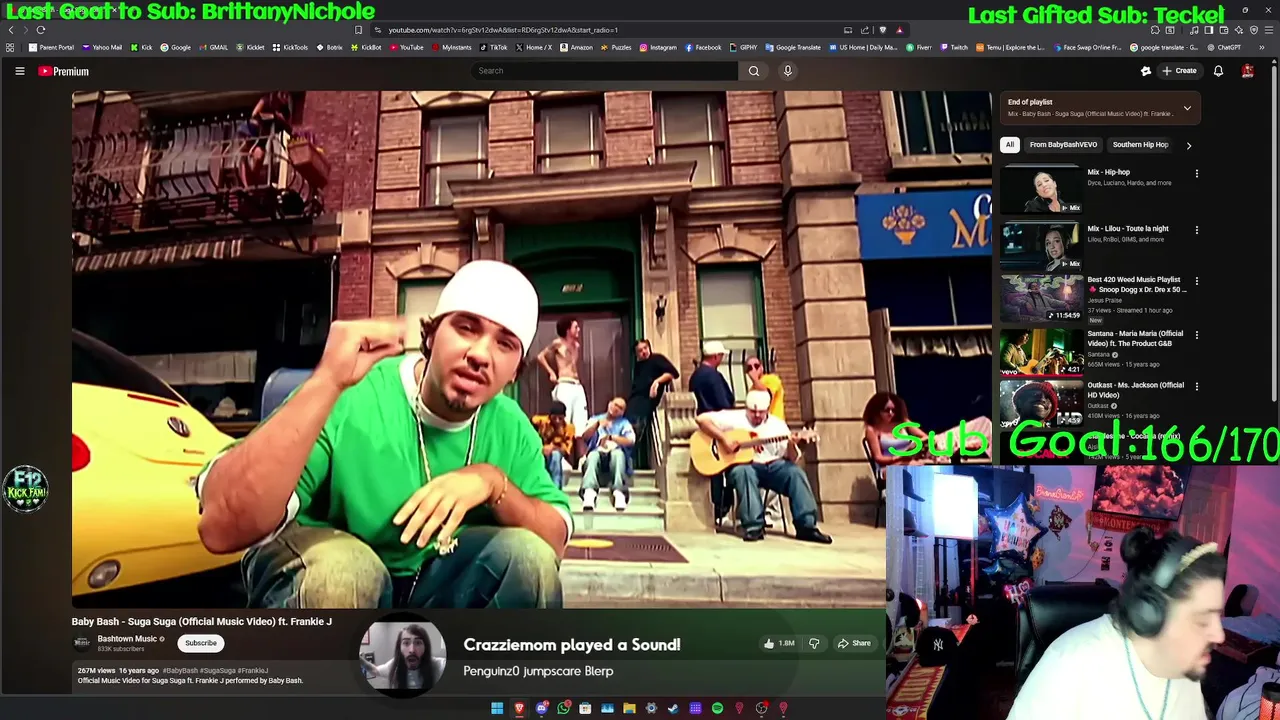
Task: Subscribe to Bashtown Music
Action: coord(201,643)
